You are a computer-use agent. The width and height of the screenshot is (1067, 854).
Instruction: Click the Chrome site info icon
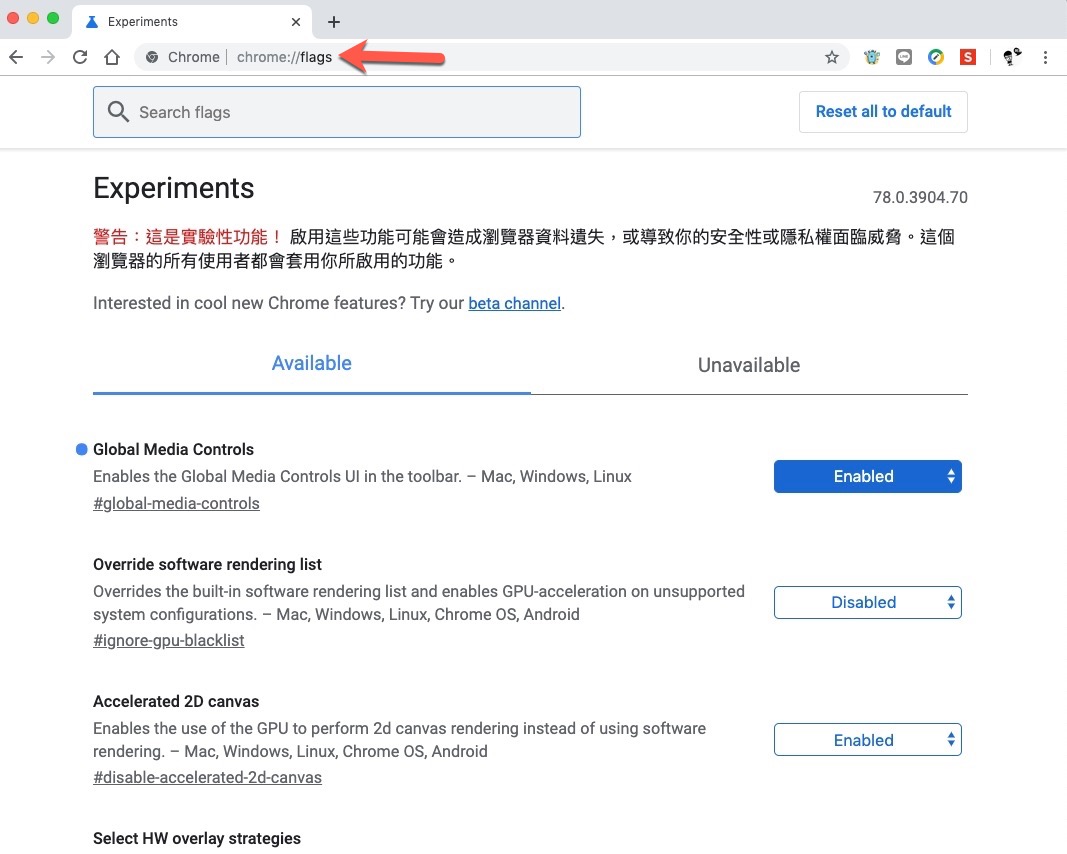[152, 57]
